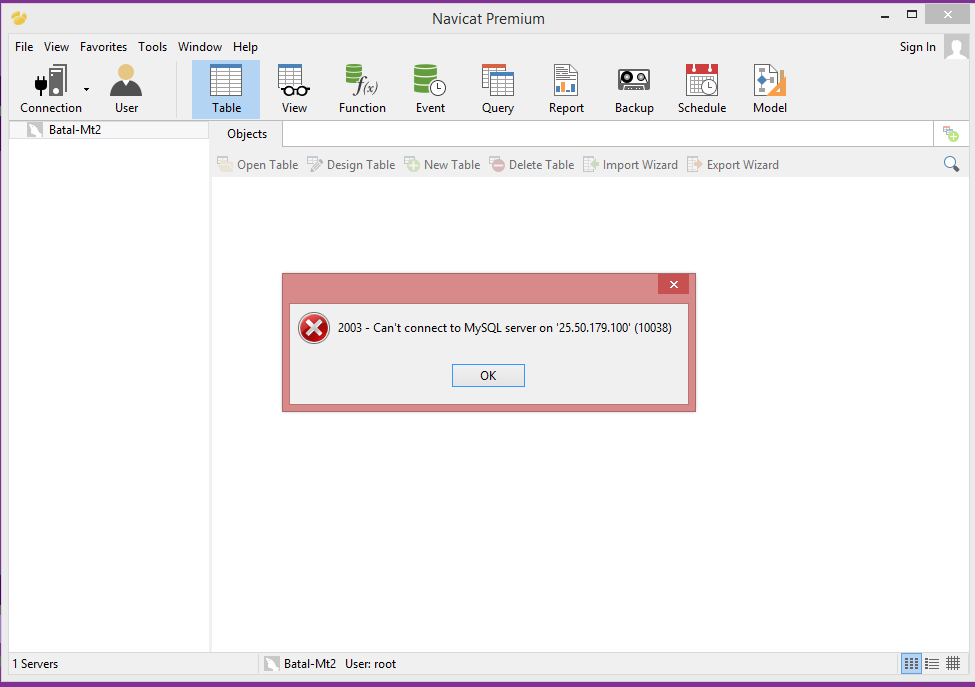Click the Connection toolbar icon
975x687 pixels.
tap(50, 89)
